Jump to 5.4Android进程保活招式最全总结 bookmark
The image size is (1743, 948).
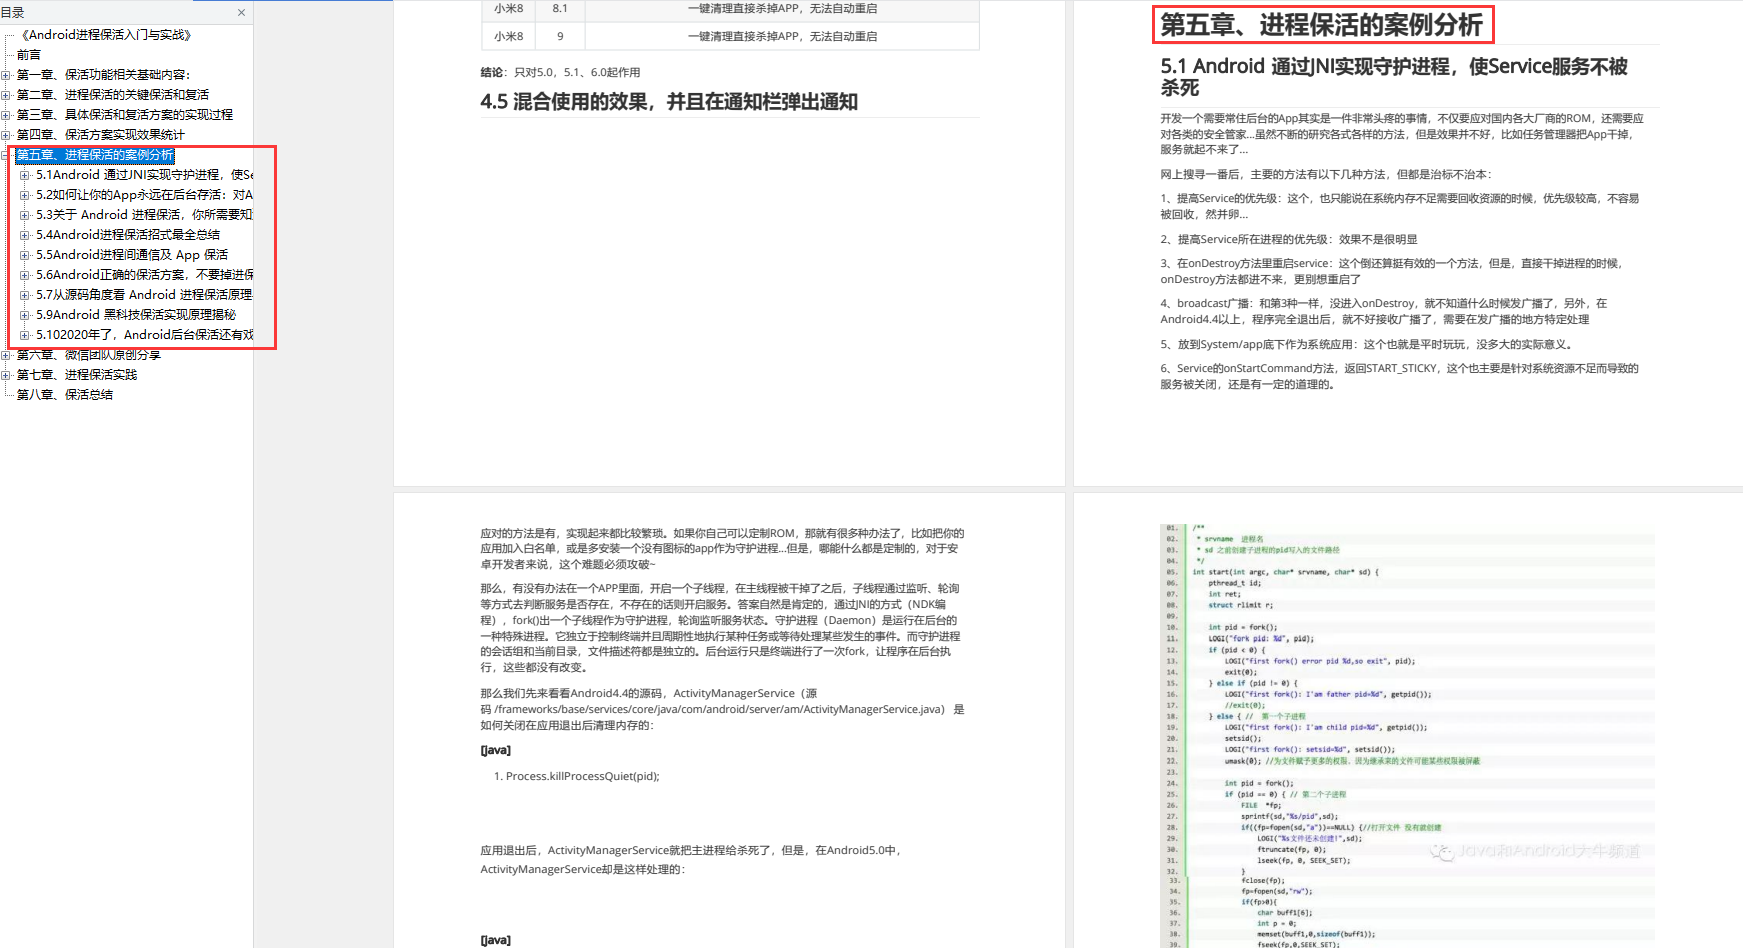coord(128,235)
